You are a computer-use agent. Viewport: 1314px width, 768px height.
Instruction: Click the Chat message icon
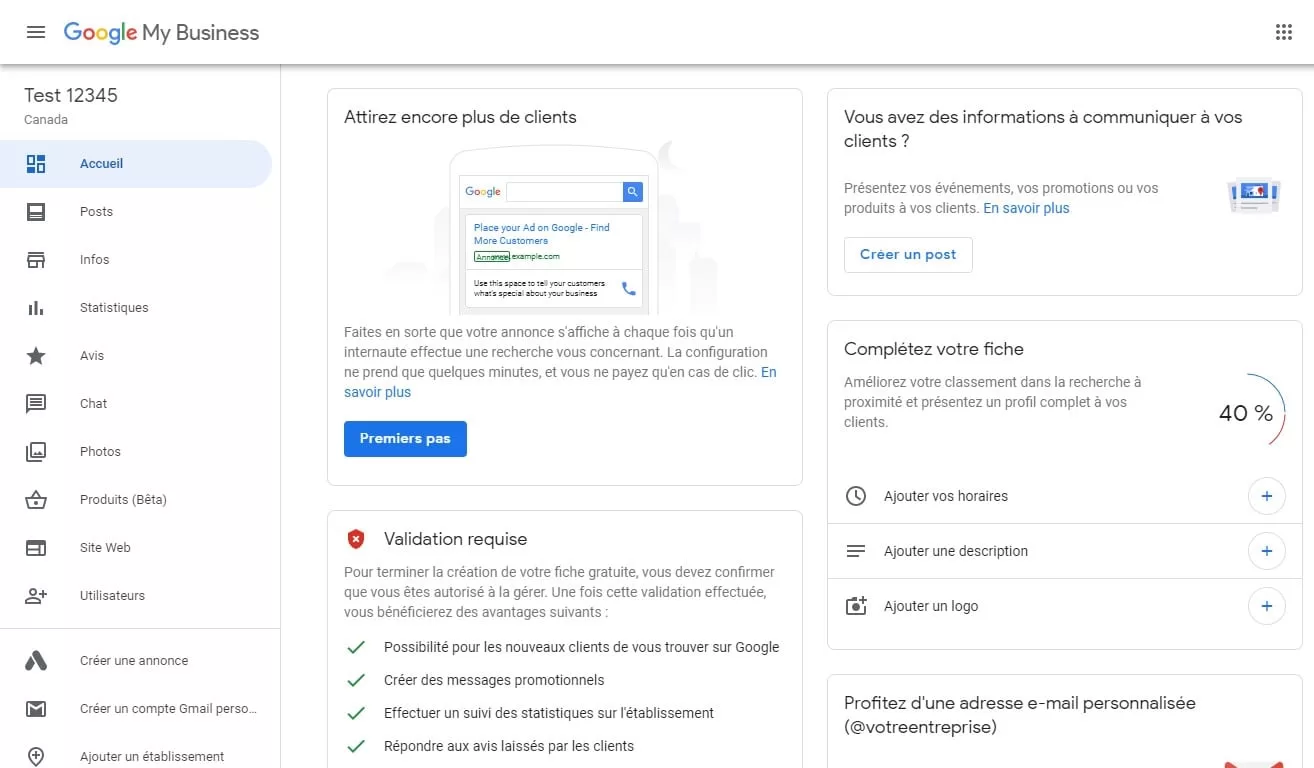[36, 404]
